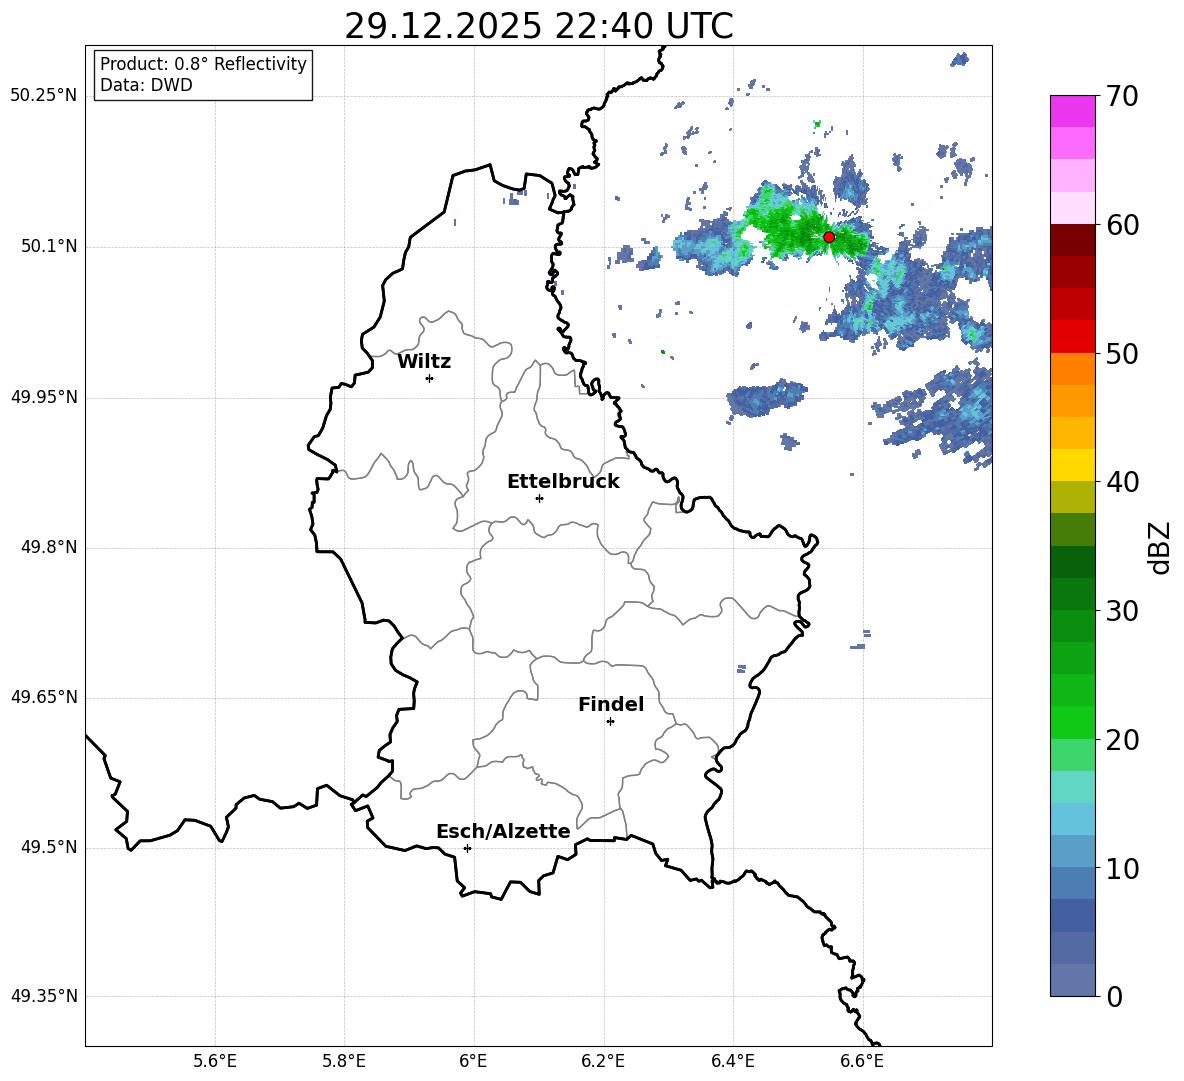1184x1081 pixels.
Task: Click the colorbar tick label 50
Action: pos(1122,353)
